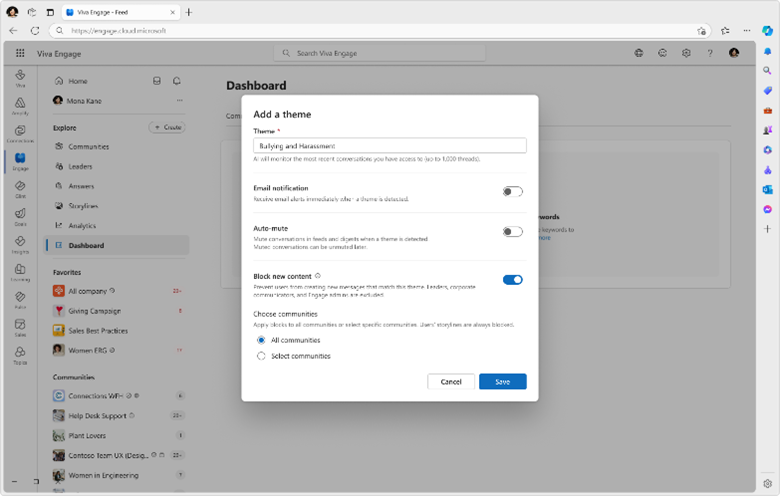Open browser favorites star icon
This screenshot has width=780, height=496.
[725, 31]
